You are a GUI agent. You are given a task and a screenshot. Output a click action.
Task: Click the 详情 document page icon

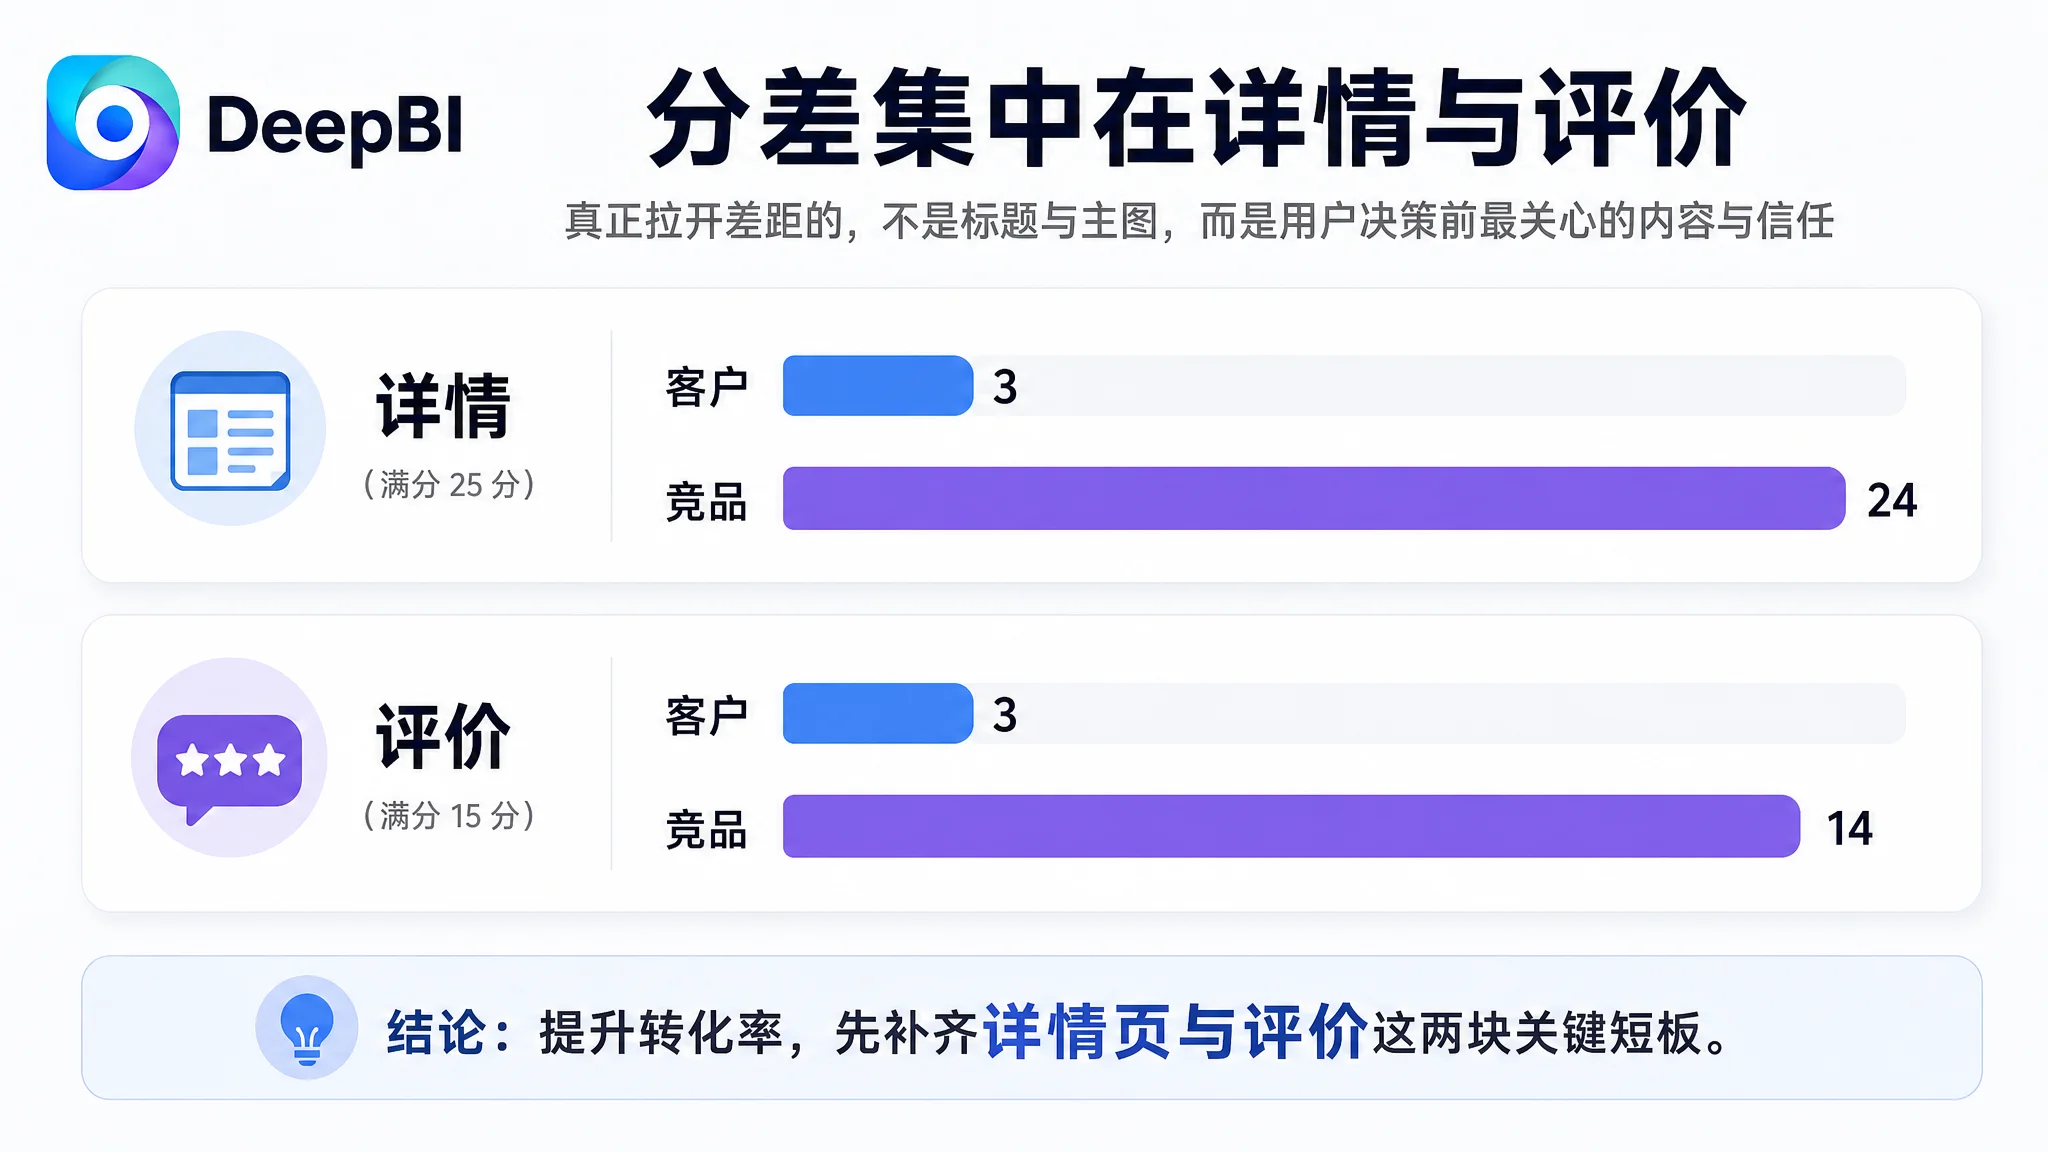[x=230, y=430]
